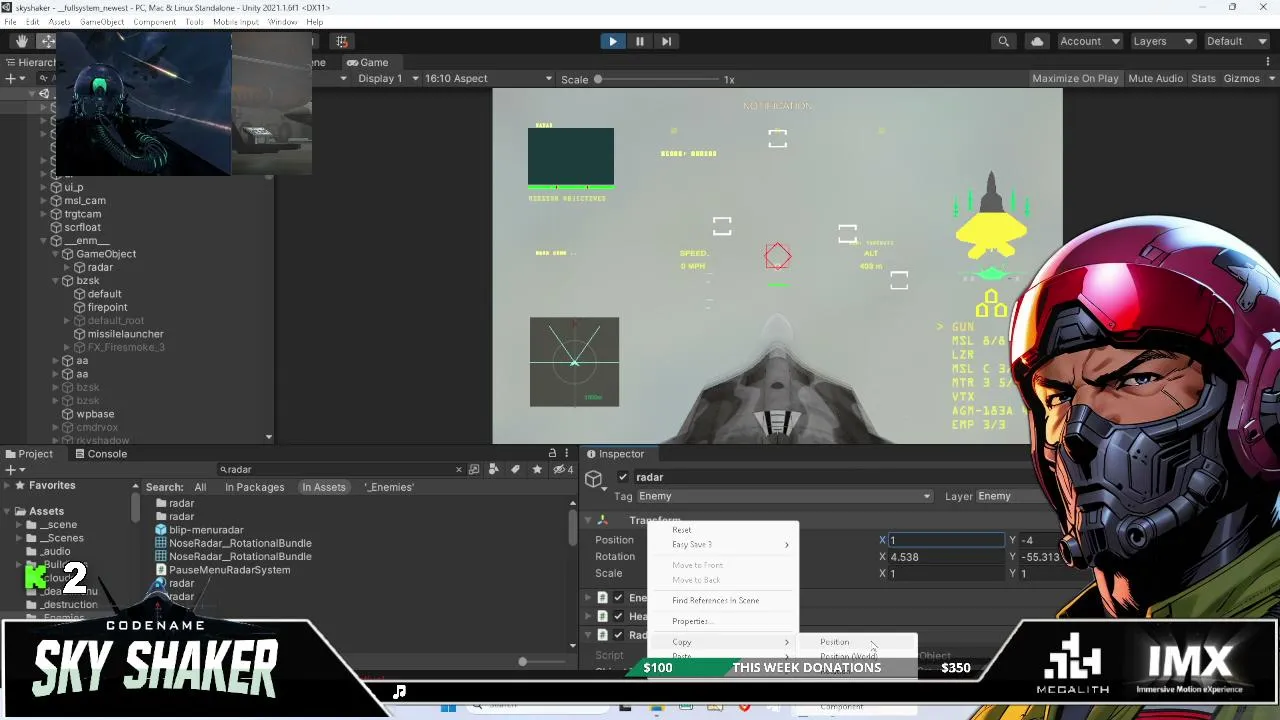Open the GameObject menu
The height and width of the screenshot is (720, 1280).
pyautogui.click(x=102, y=22)
